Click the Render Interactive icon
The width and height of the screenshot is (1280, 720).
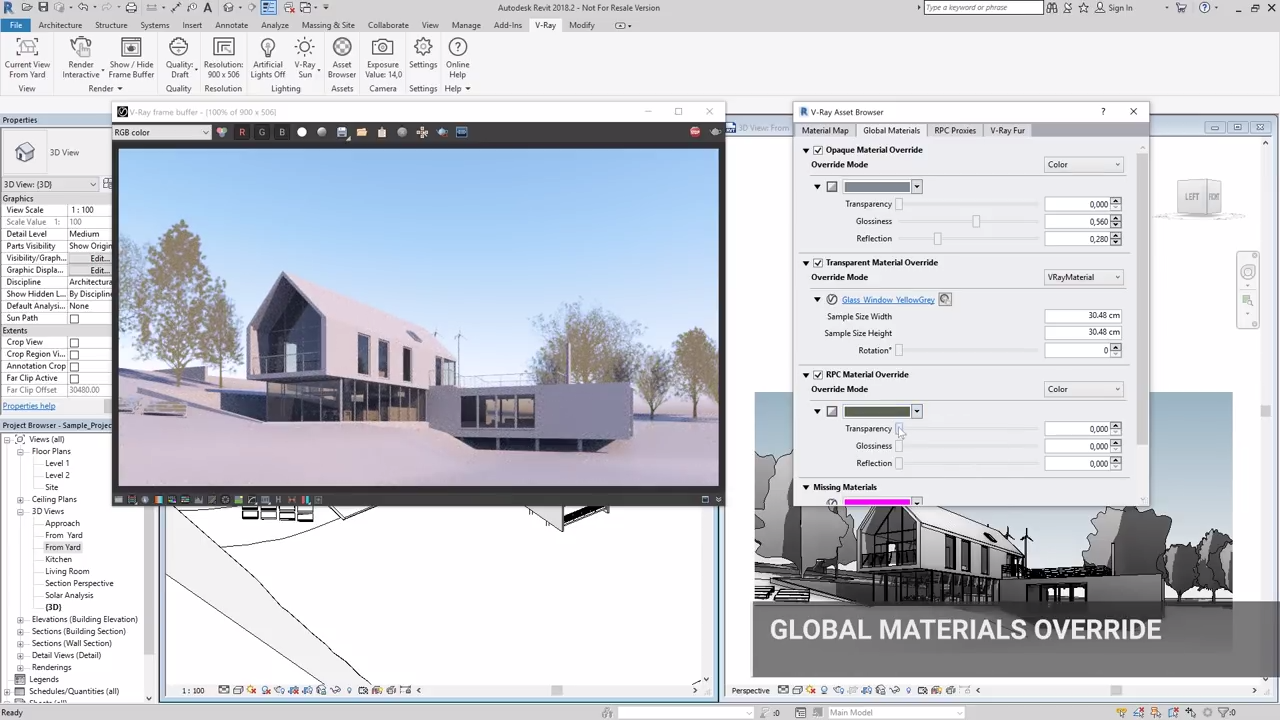click(81, 48)
